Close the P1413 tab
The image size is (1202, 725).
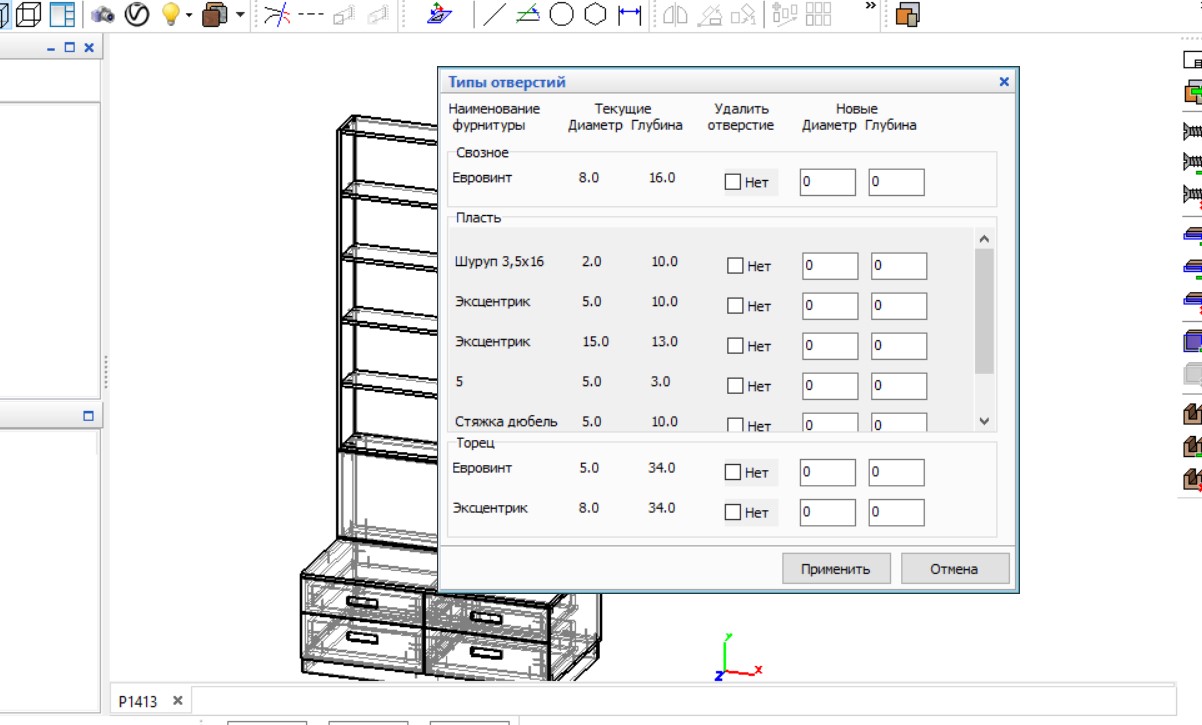click(177, 701)
